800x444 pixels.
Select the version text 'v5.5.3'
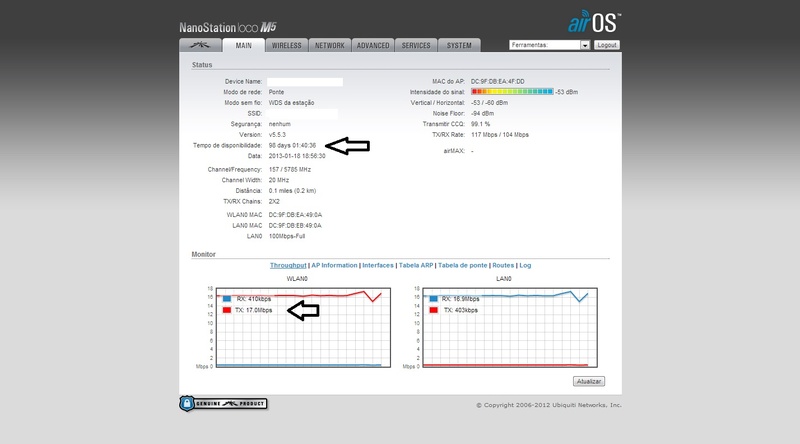coord(277,135)
